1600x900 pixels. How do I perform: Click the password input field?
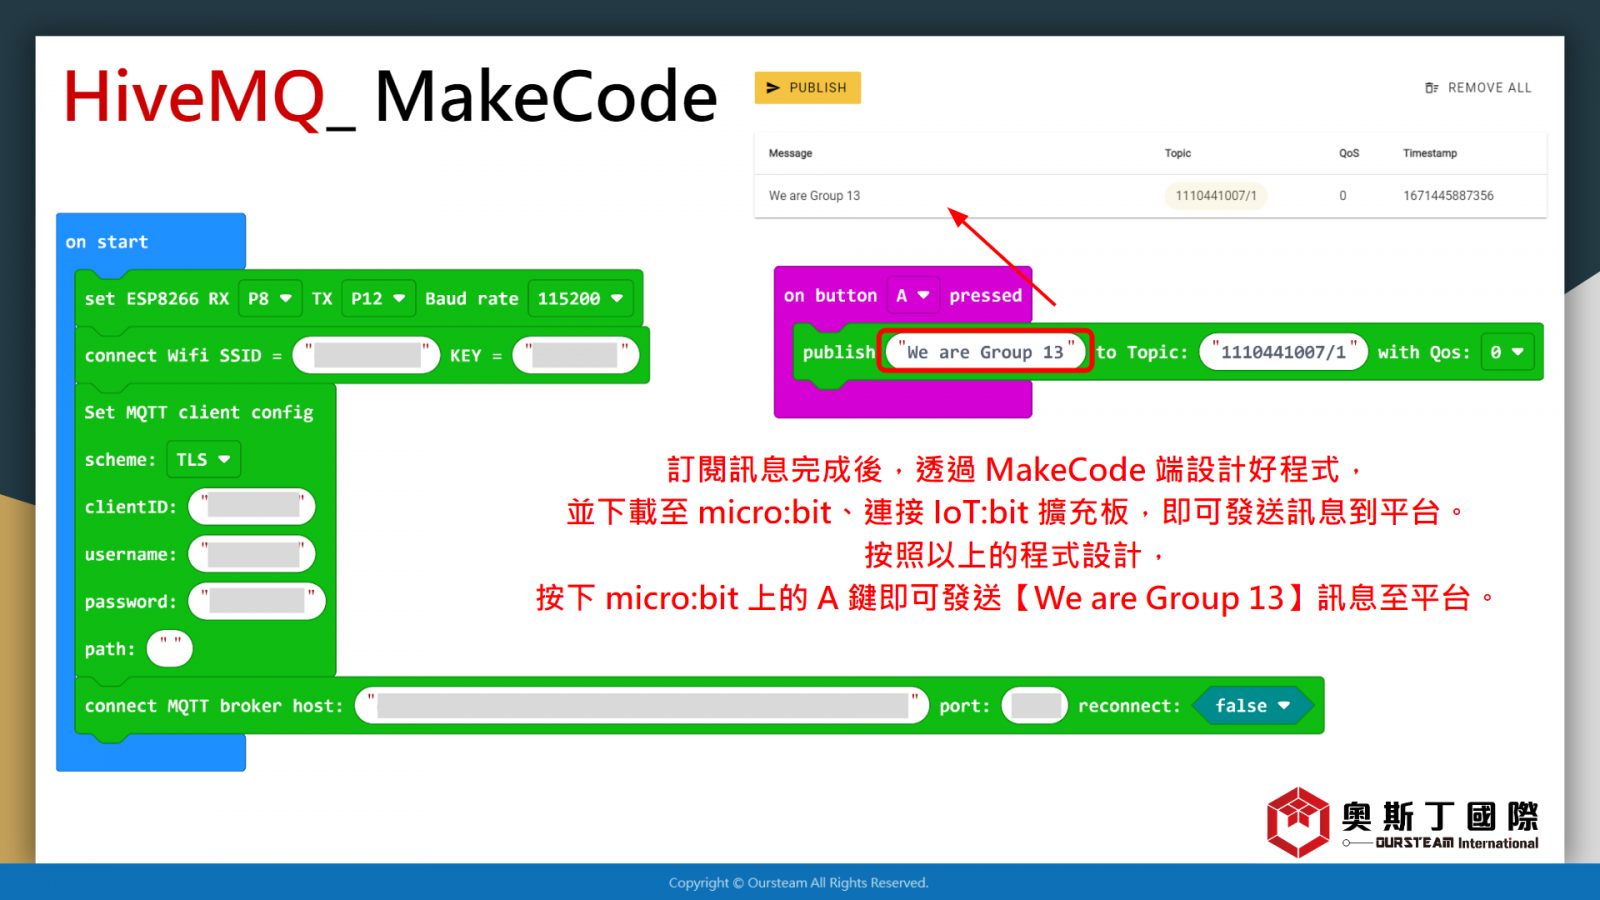click(257, 601)
